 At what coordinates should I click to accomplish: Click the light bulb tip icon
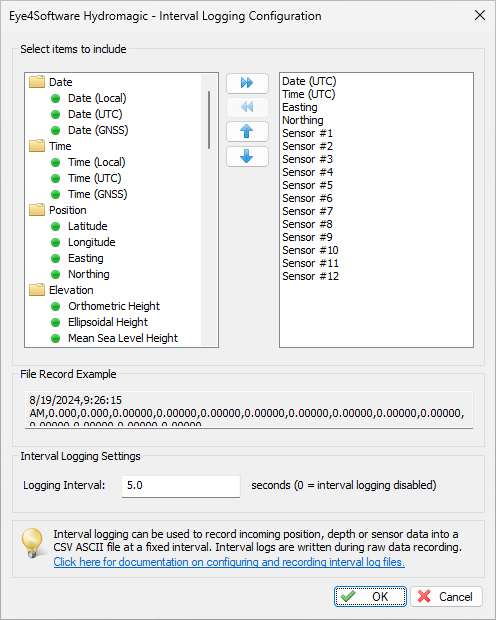click(32, 543)
